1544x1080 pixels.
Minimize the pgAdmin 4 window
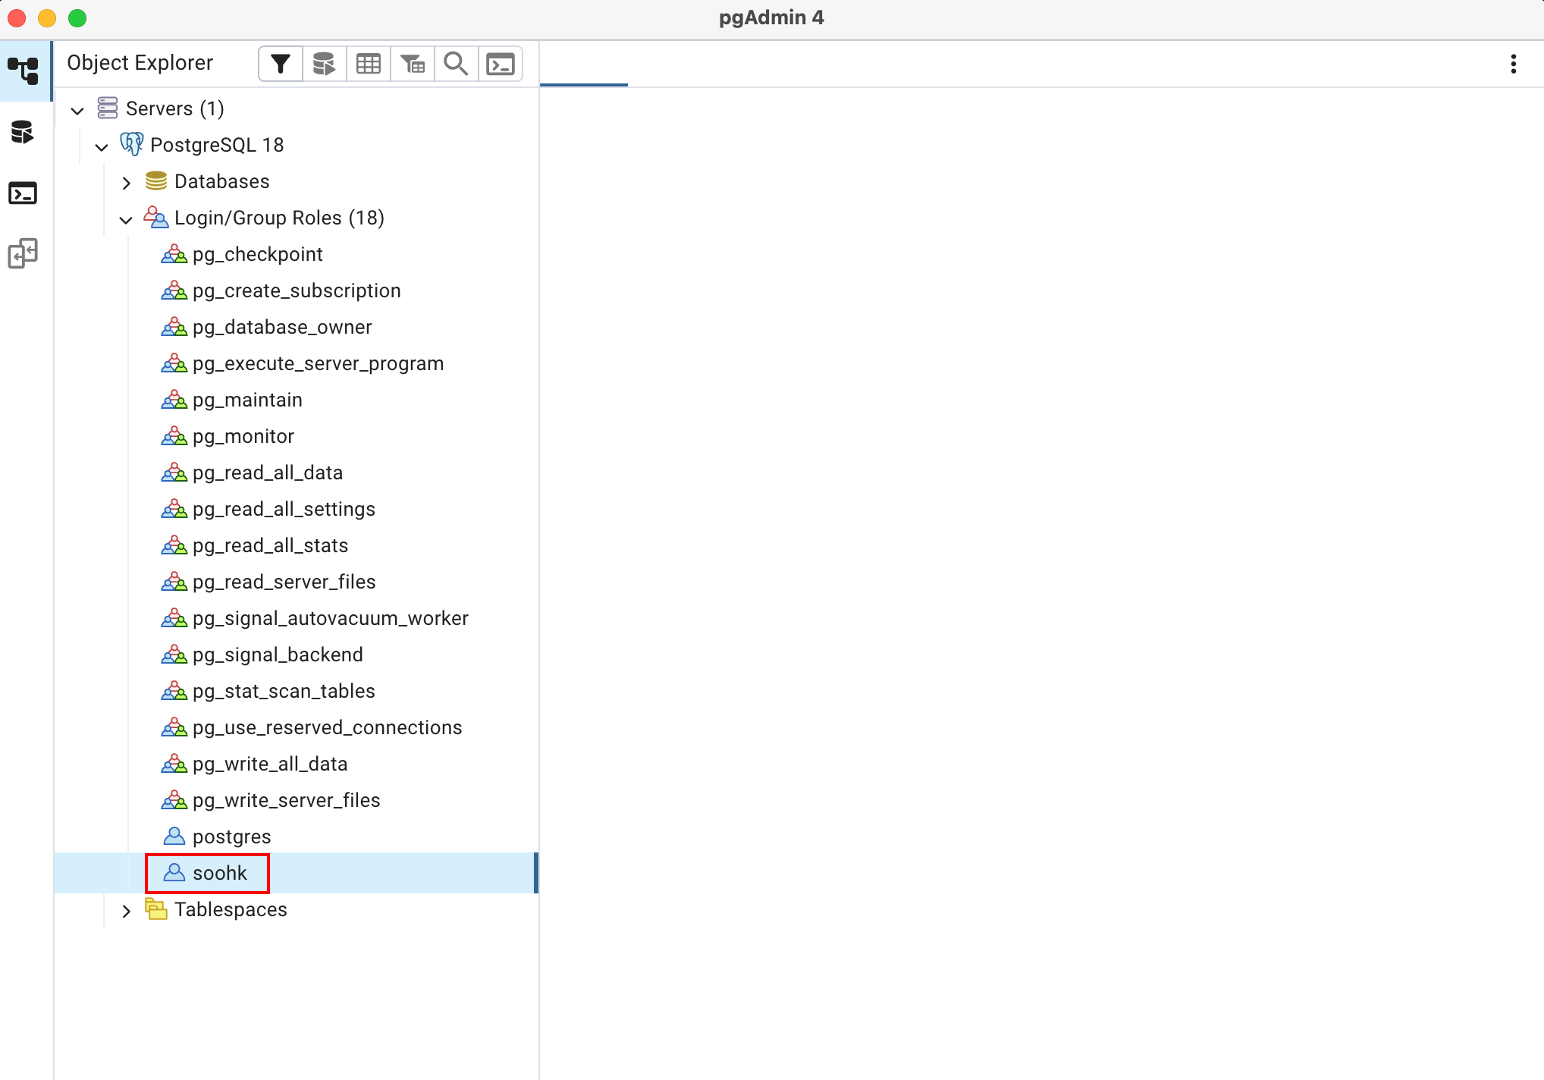coord(47,18)
